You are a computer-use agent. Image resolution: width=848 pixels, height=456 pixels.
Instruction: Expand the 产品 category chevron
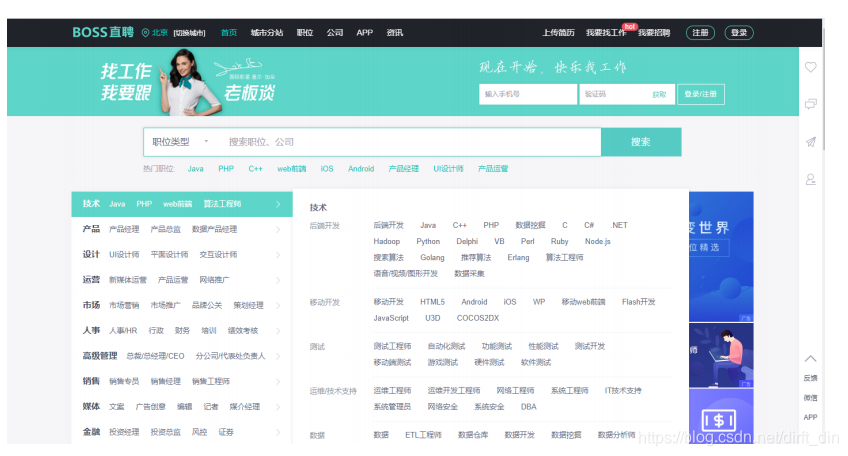pyautogui.click(x=278, y=229)
